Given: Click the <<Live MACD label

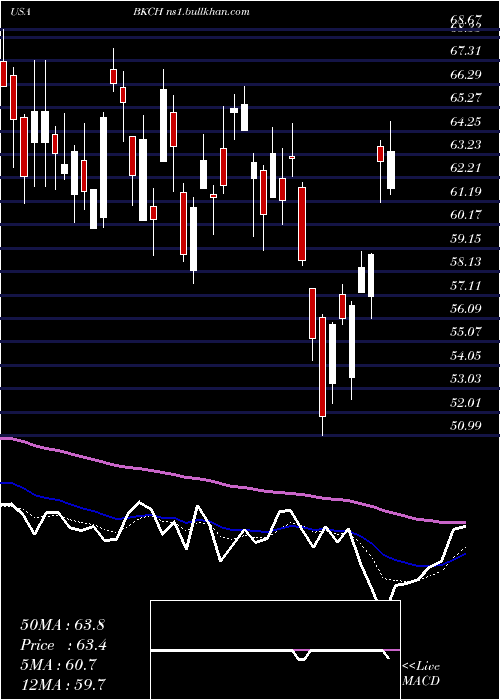Looking at the screenshot, I should (421, 674).
